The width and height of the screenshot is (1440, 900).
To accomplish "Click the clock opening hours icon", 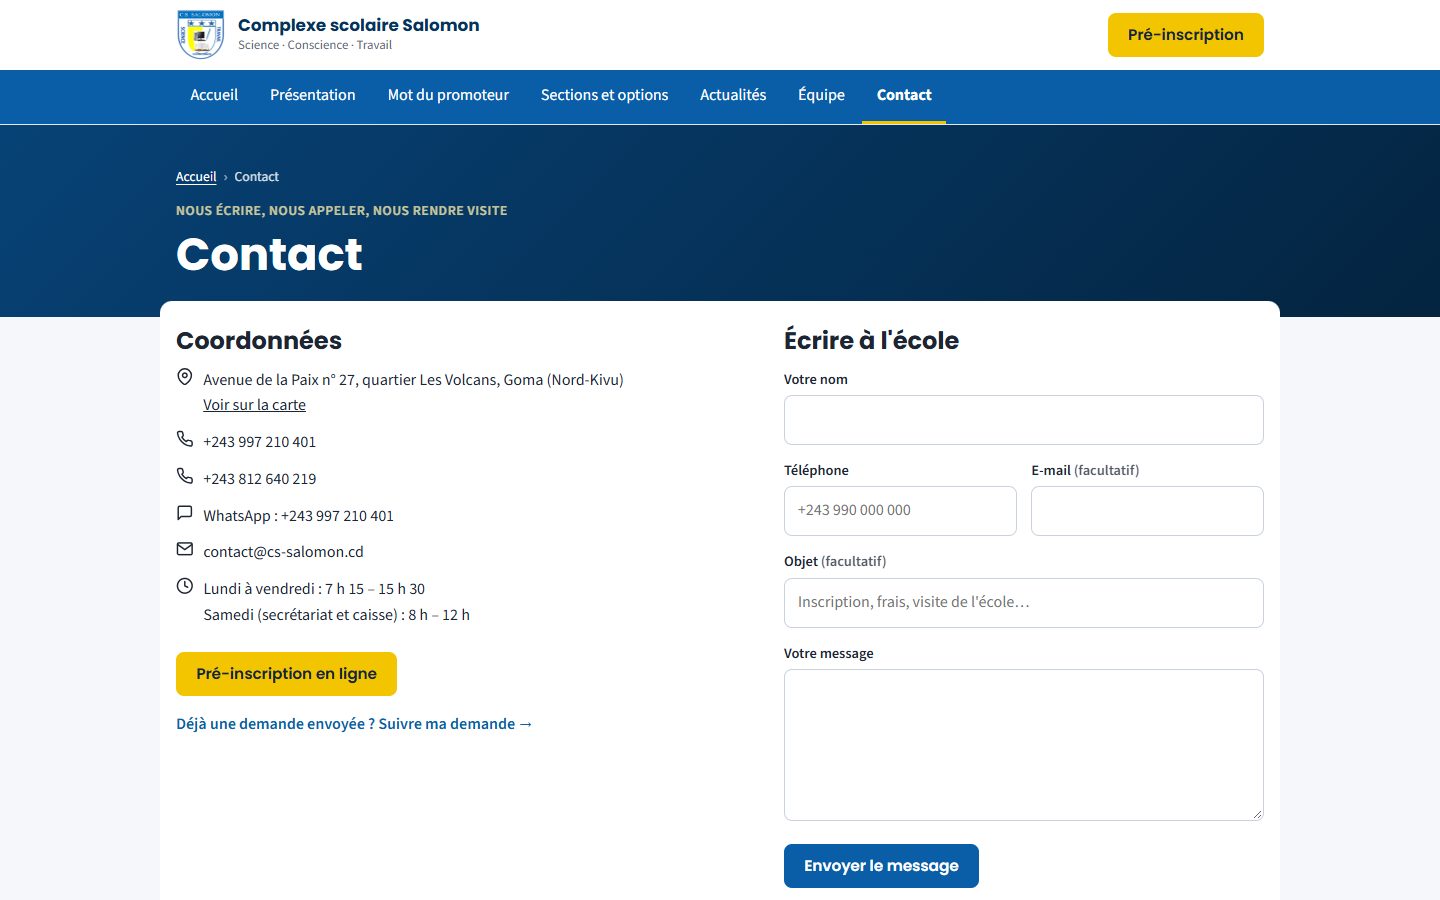I will [x=184, y=586].
